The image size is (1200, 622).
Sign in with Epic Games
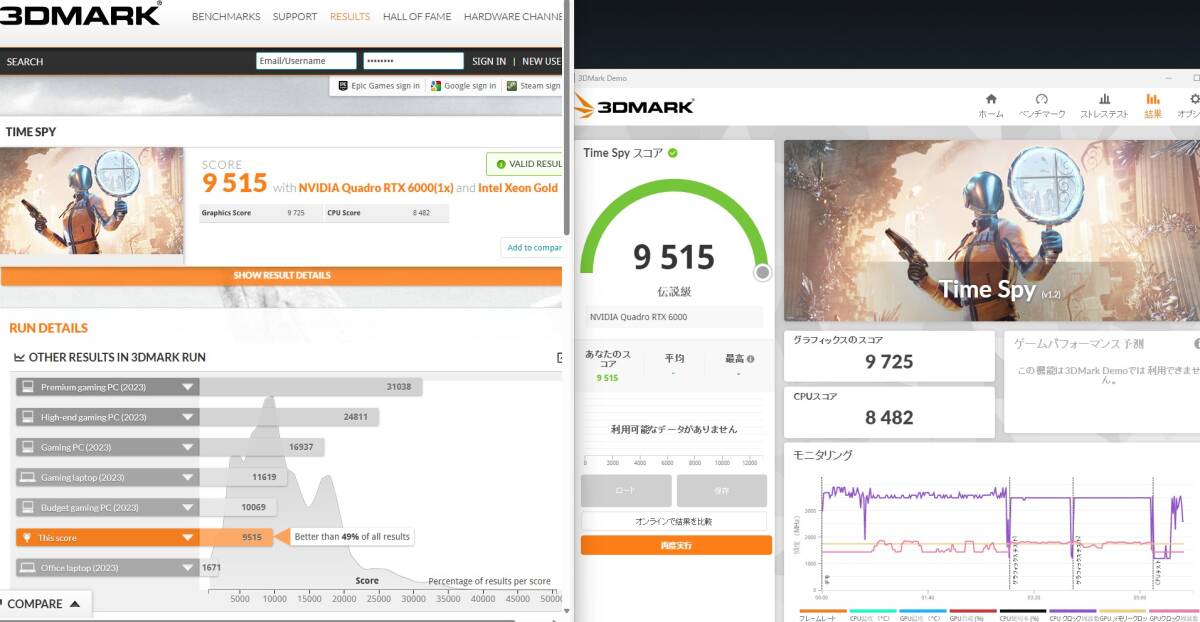tap(379, 86)
